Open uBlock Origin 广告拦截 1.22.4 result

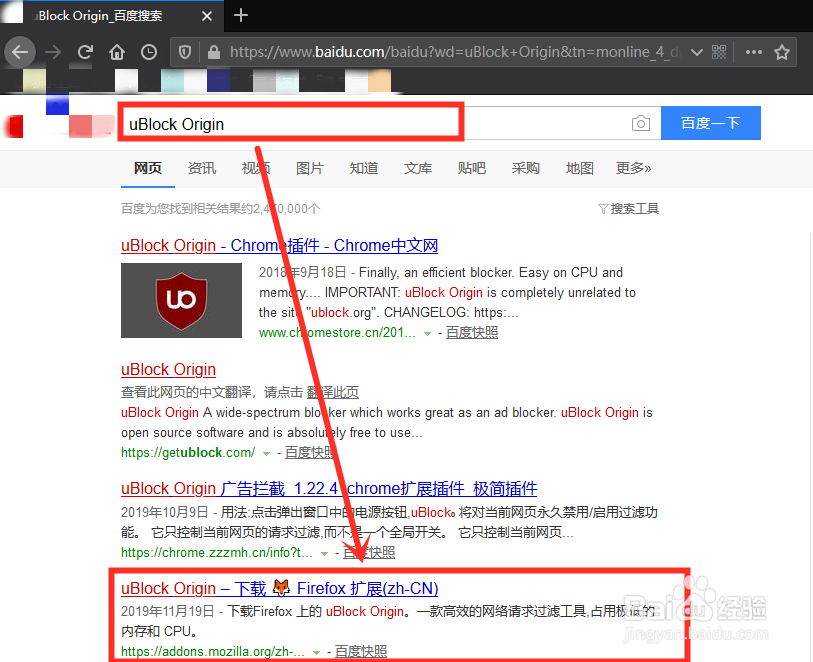[x=329, y=488]
